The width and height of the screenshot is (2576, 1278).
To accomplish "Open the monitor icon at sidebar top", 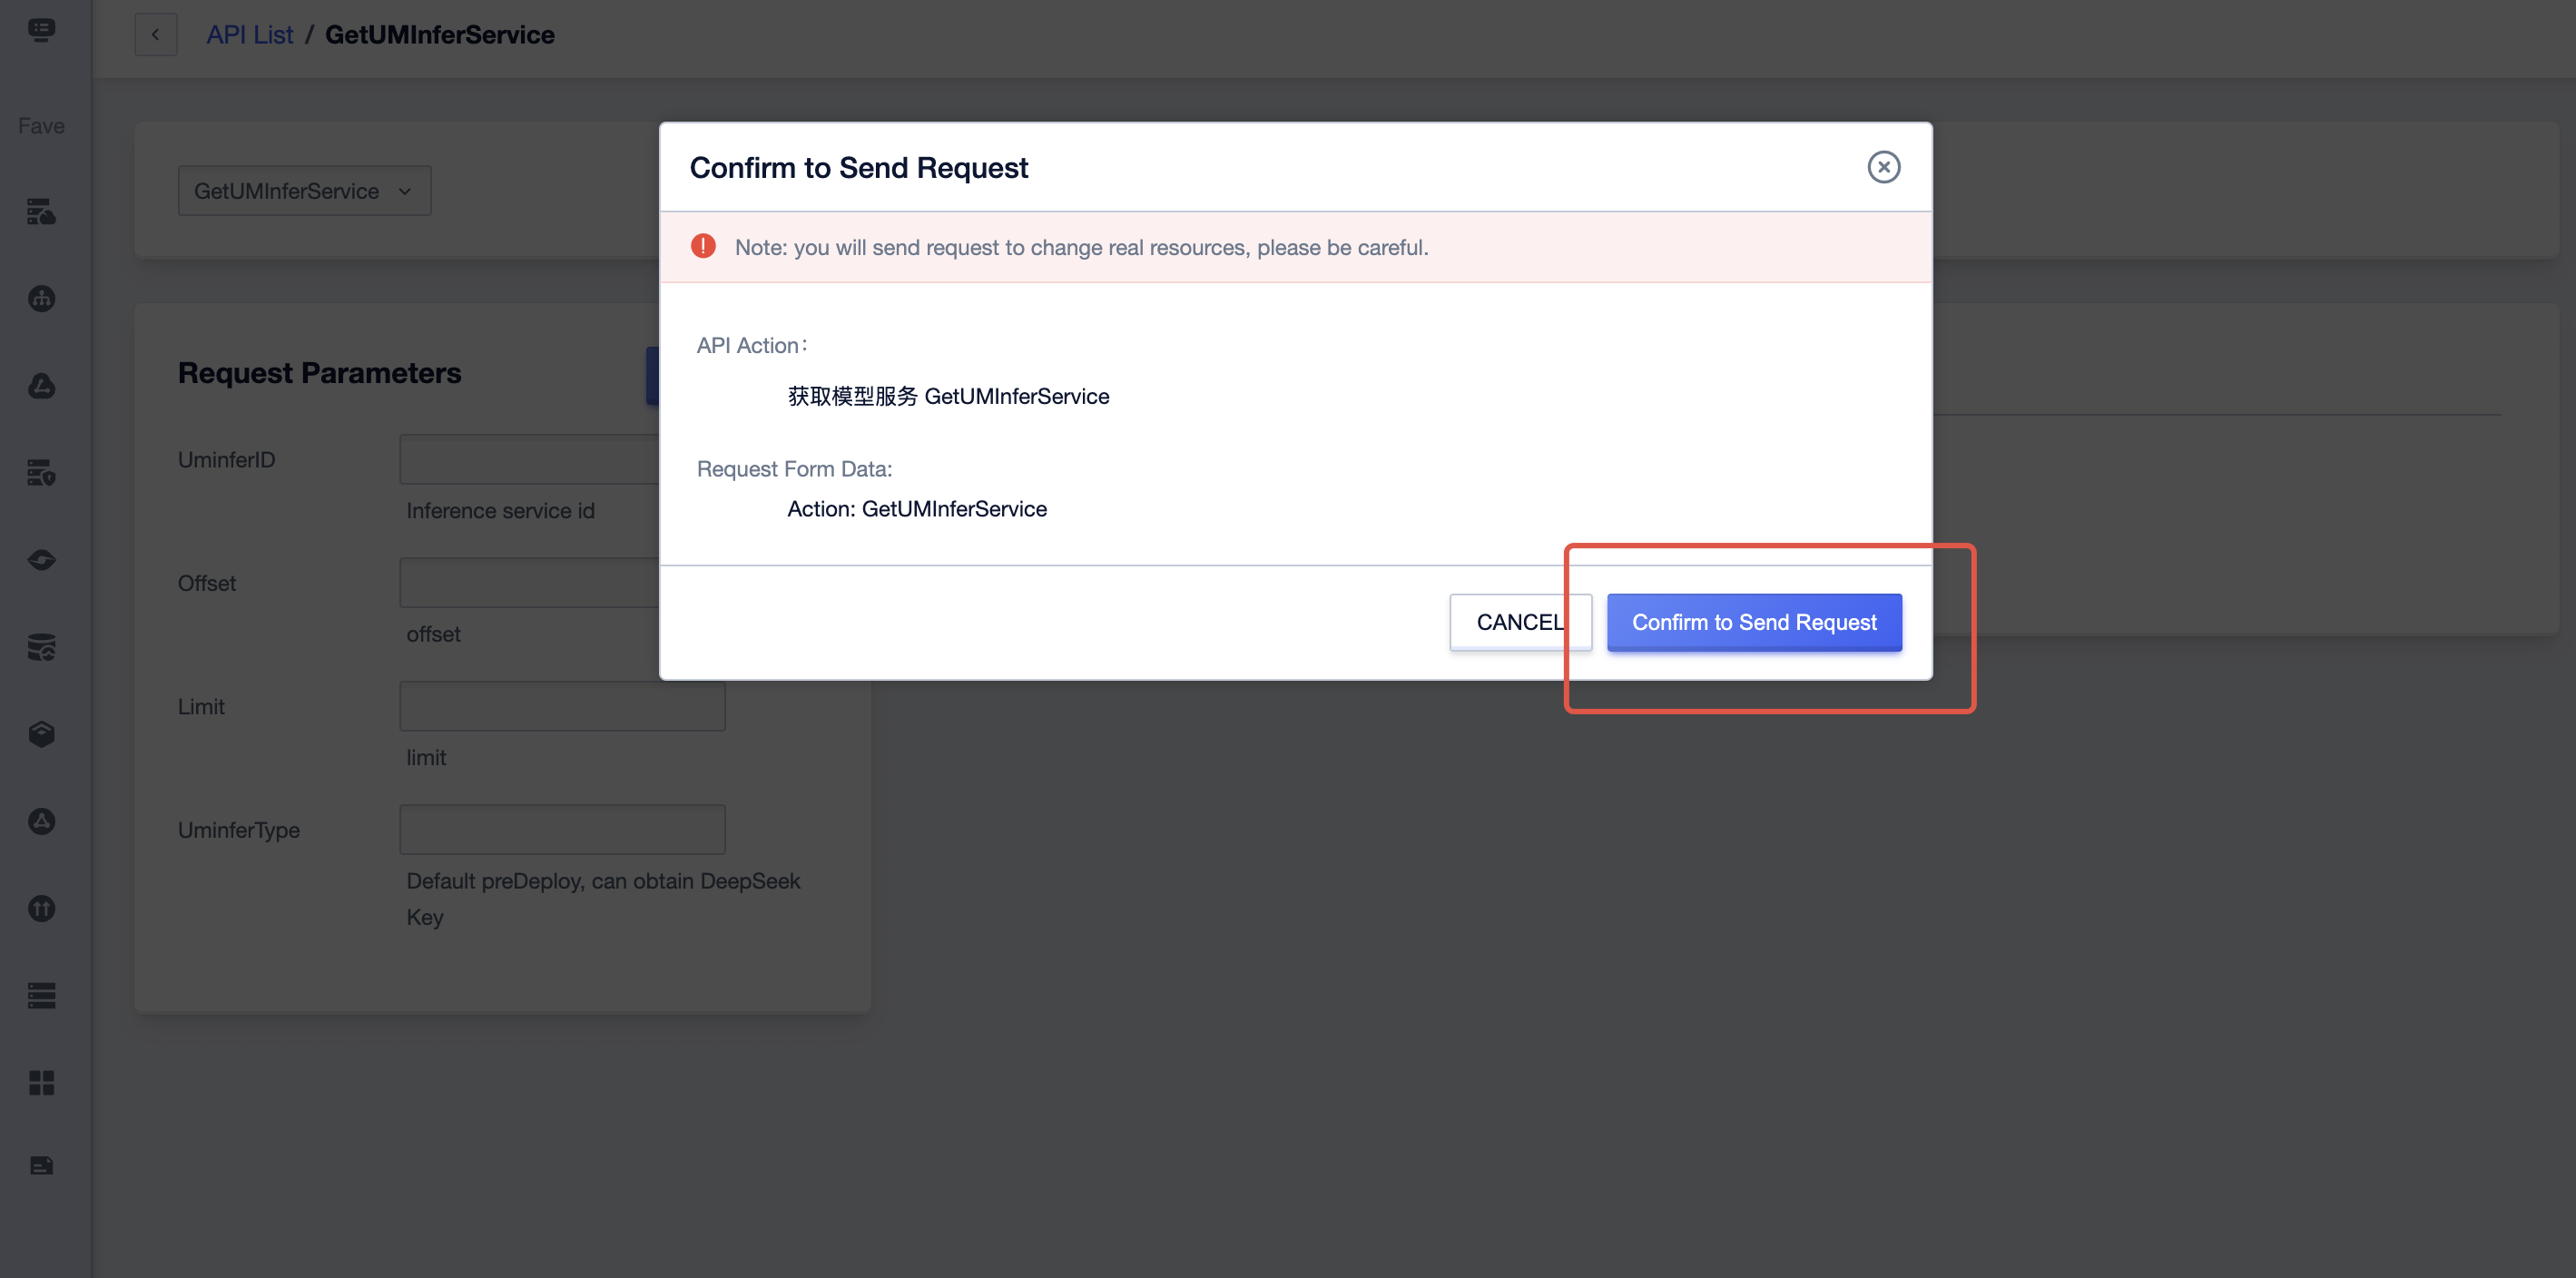I will pyautogui.click(x=41, y=30).
